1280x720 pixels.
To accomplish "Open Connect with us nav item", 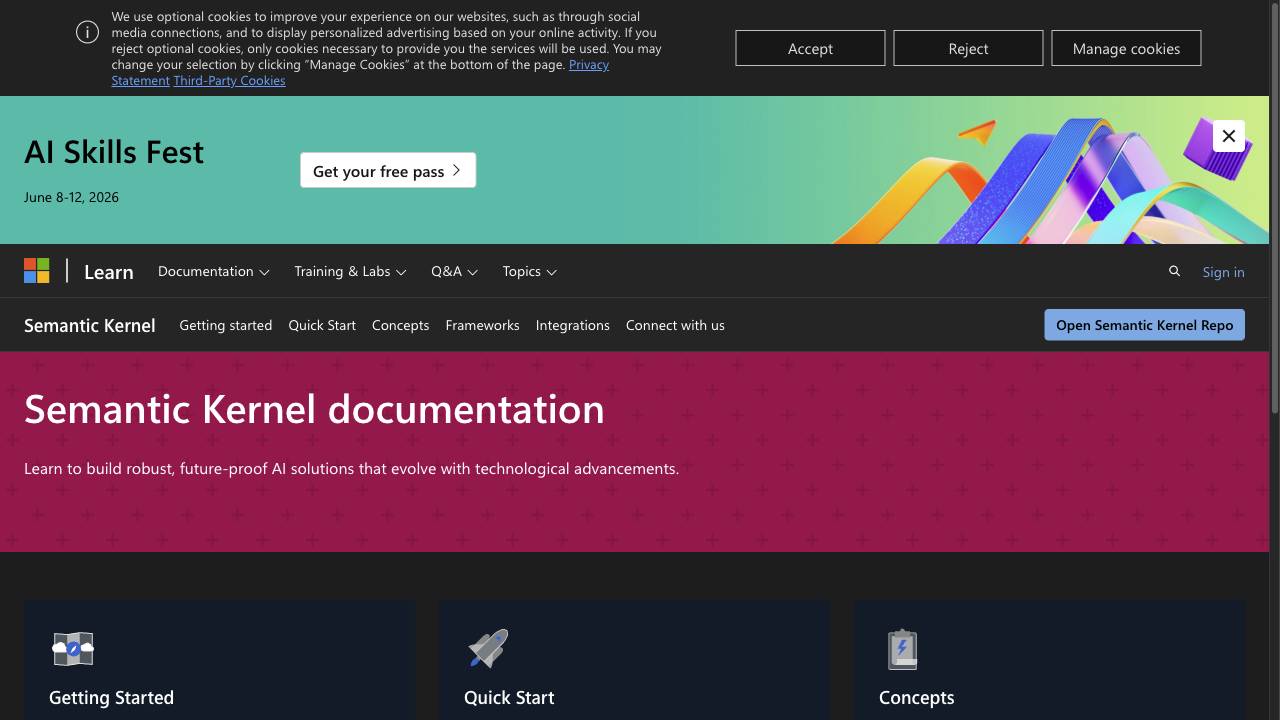I will pos(675,325).
